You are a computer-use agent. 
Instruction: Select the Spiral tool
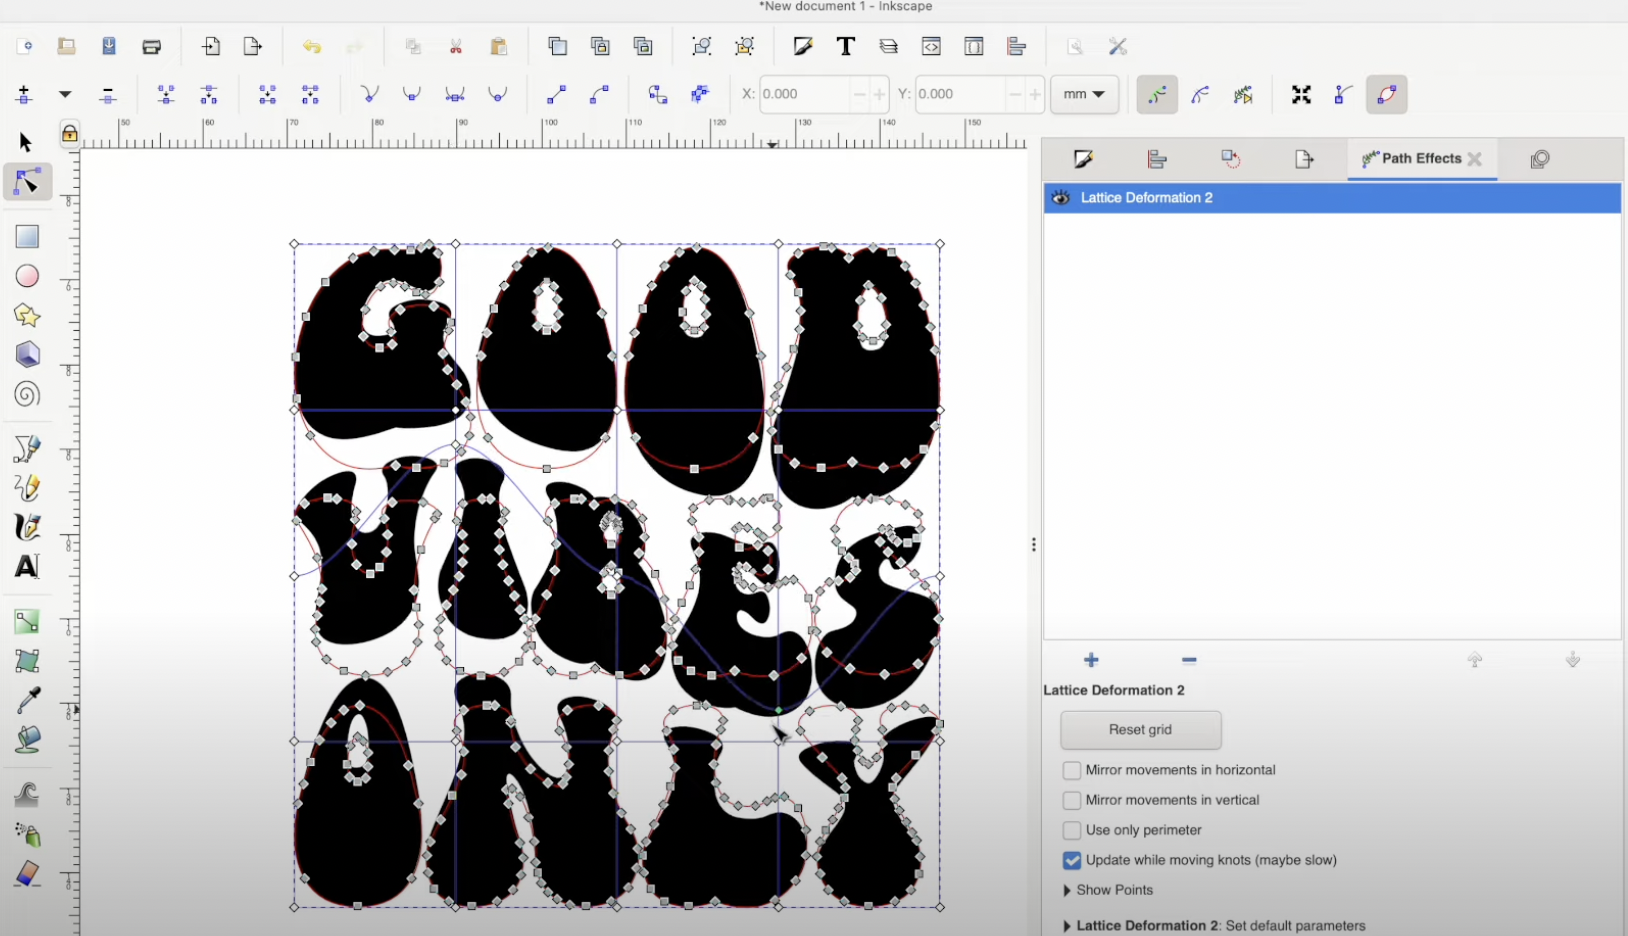(x=27, y=394)
